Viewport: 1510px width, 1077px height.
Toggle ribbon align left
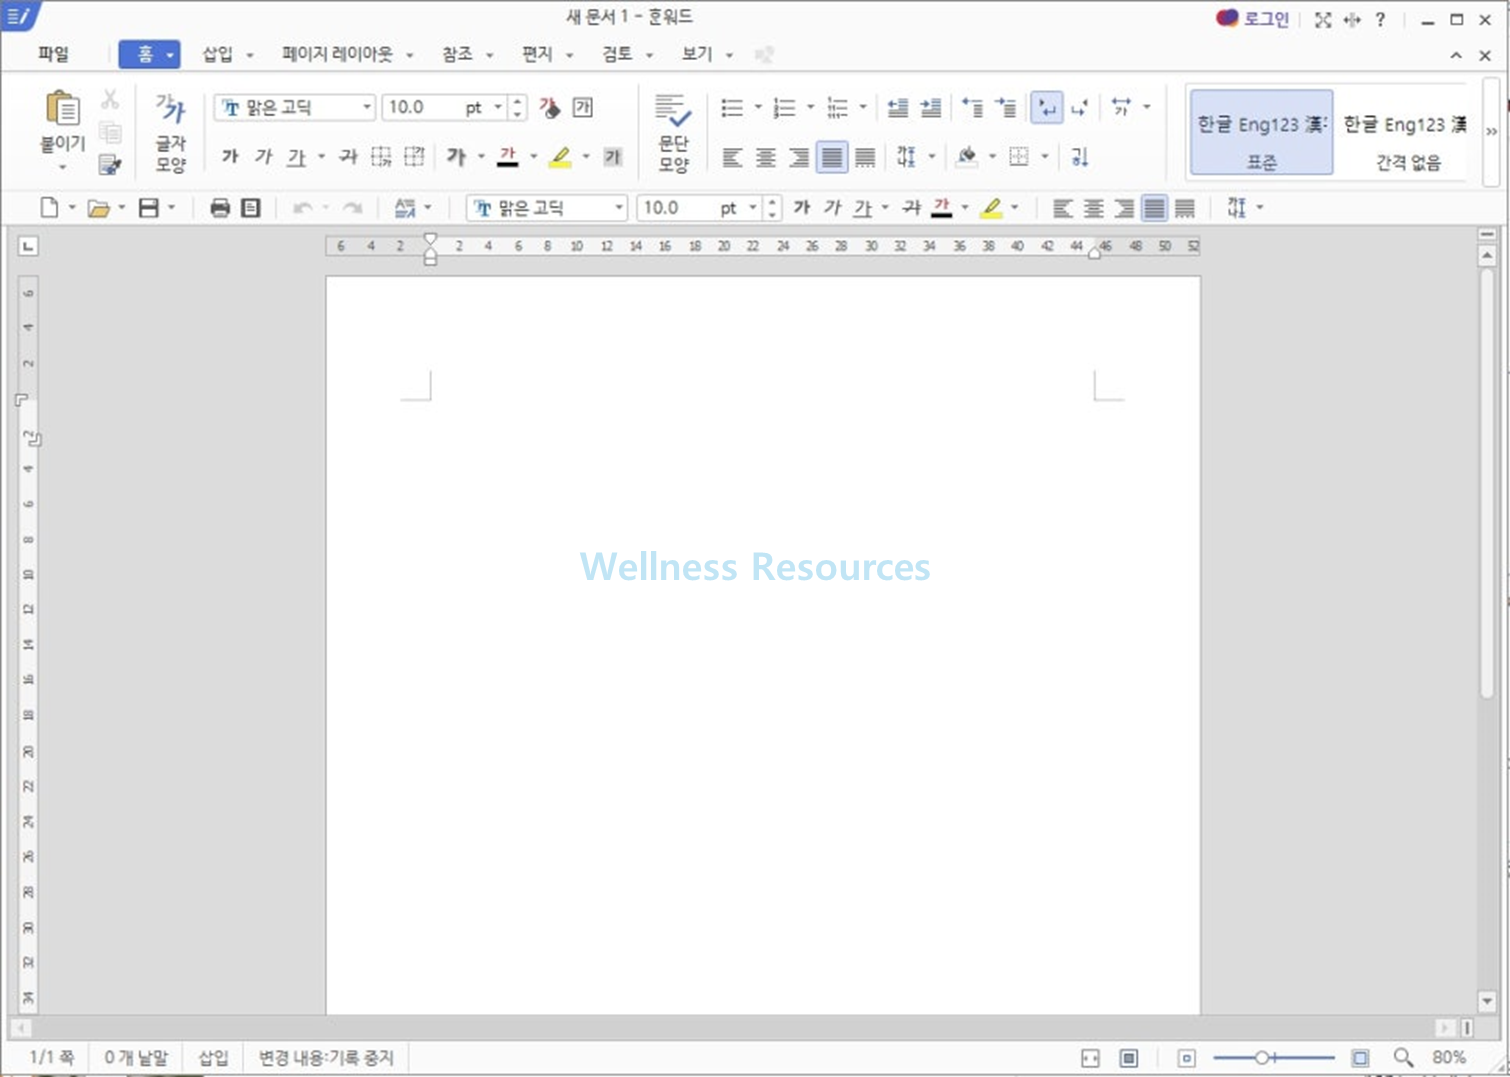pos(732,157)
